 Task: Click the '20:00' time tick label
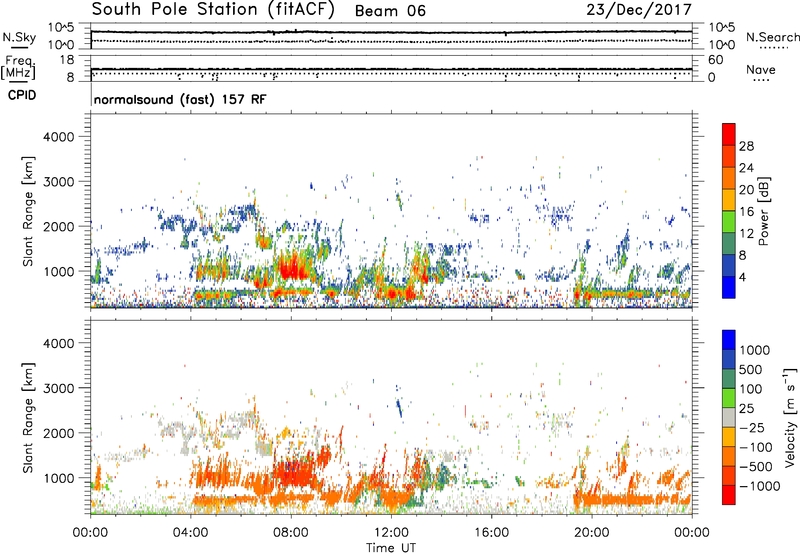[591, 533]
